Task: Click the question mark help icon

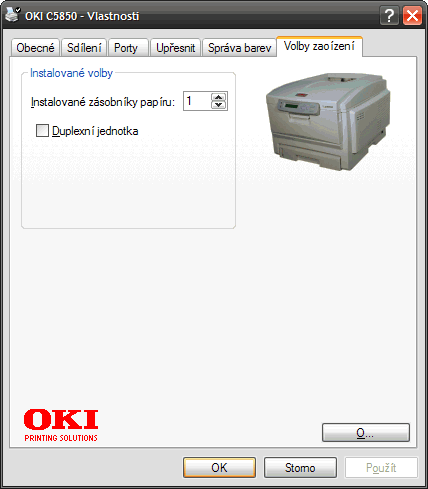Action: [x=389, y=15]
